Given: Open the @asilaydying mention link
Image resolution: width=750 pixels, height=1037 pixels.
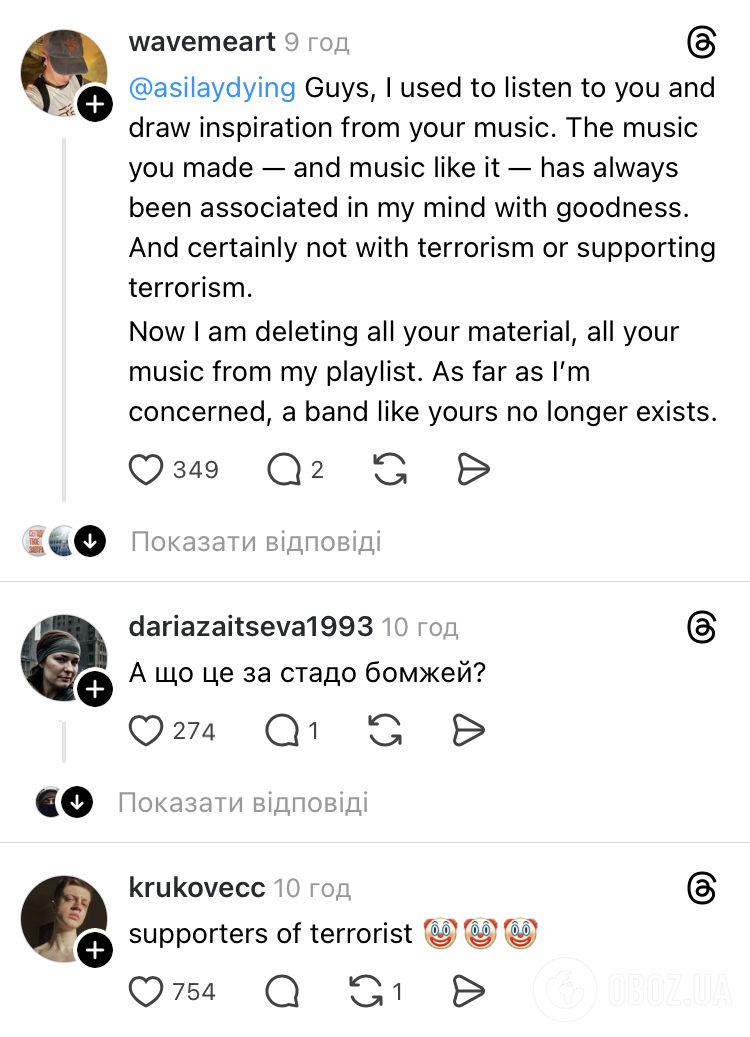Looking at the screenshot, I should coord(212,88).
